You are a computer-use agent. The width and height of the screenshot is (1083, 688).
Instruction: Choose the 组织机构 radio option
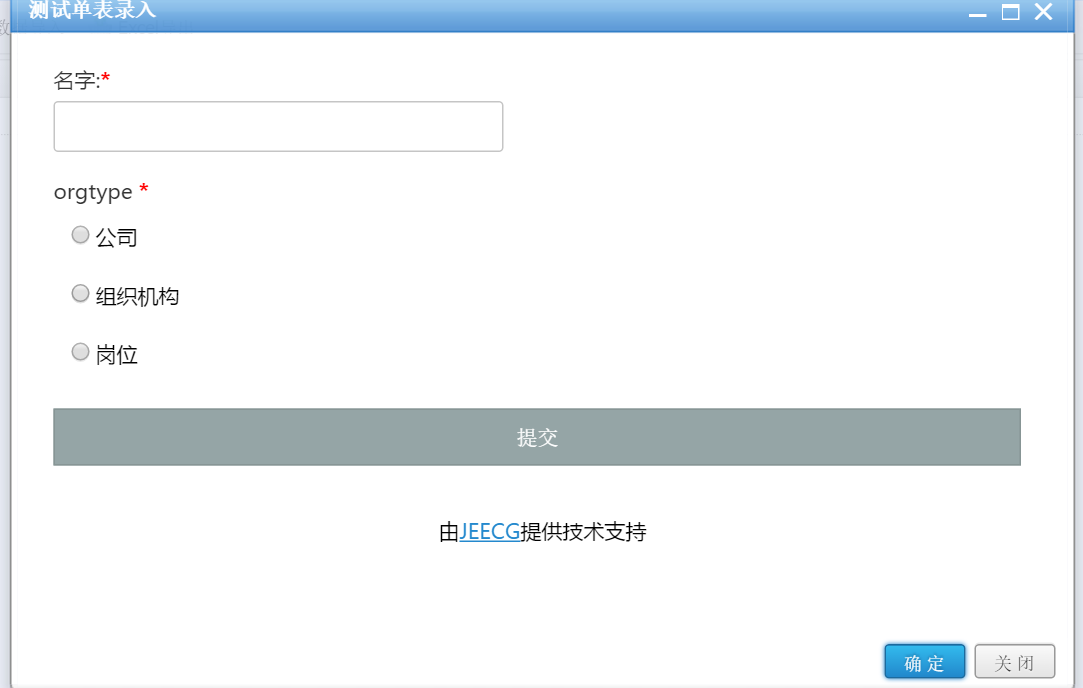[x=80, y=294]
